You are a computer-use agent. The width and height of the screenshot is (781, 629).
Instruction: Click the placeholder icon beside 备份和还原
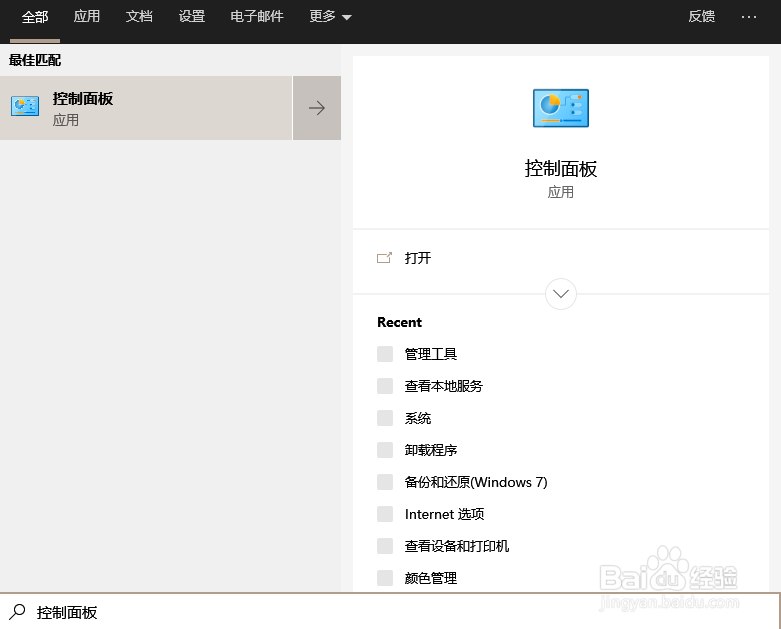[x=385, y=482]
